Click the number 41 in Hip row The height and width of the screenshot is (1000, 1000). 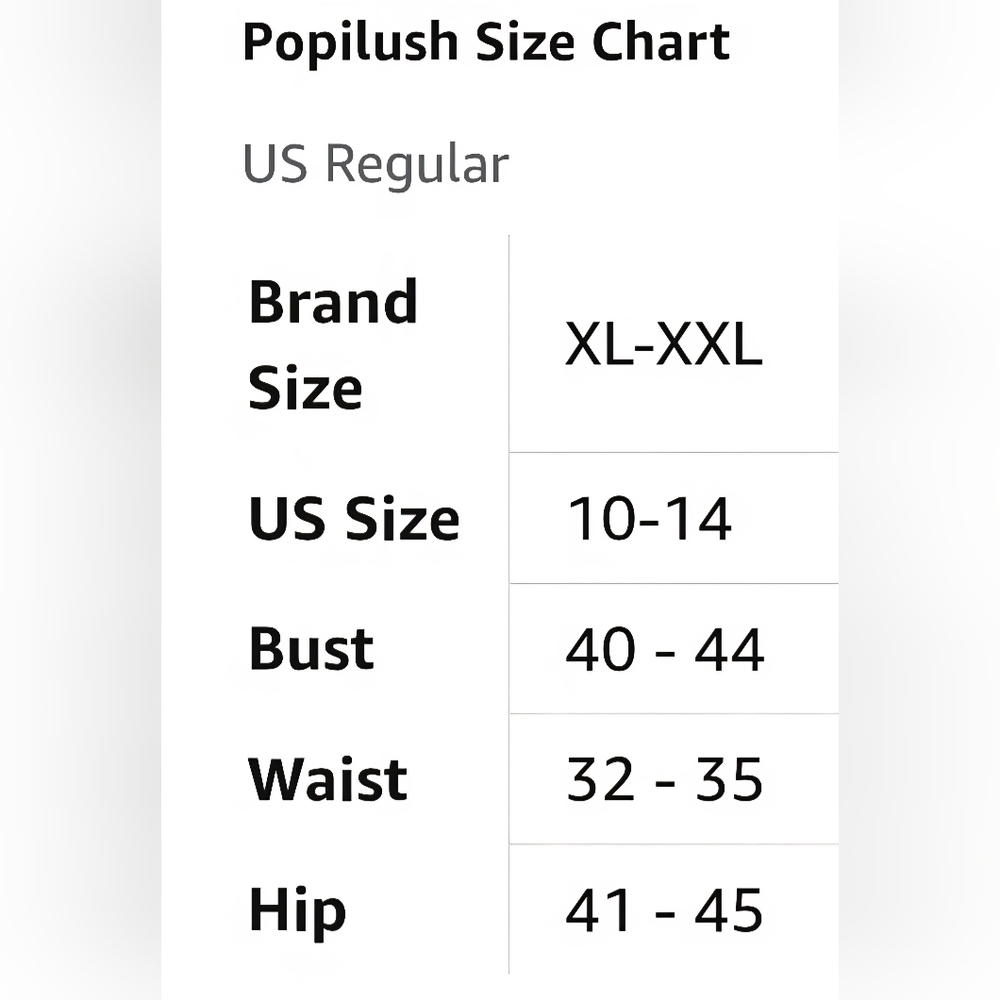tap(599, 911)
